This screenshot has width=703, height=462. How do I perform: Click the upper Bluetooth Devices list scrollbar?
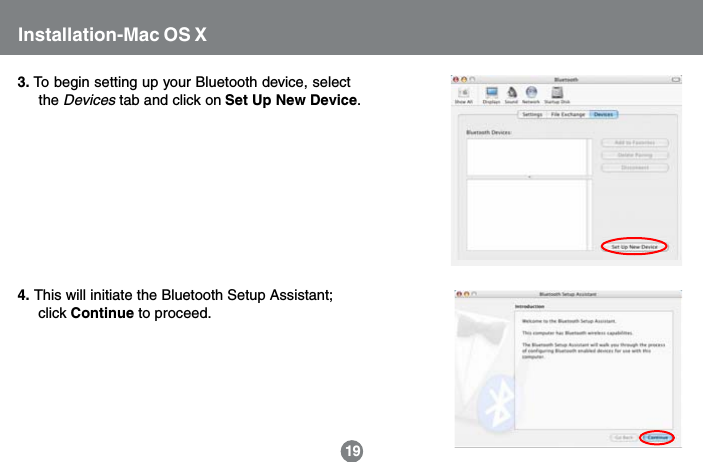pos(590,157)
